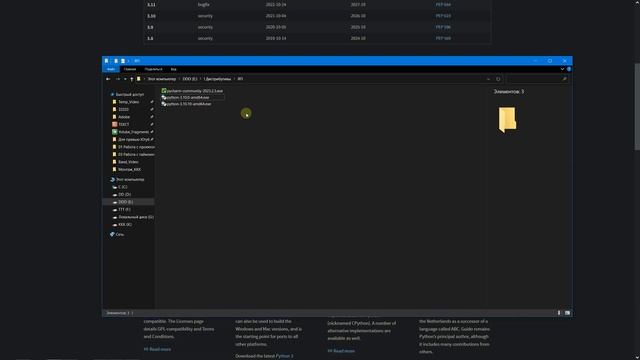
Task: Click the browser page vertical scrollbar thumb
Action: pos(637,107)
